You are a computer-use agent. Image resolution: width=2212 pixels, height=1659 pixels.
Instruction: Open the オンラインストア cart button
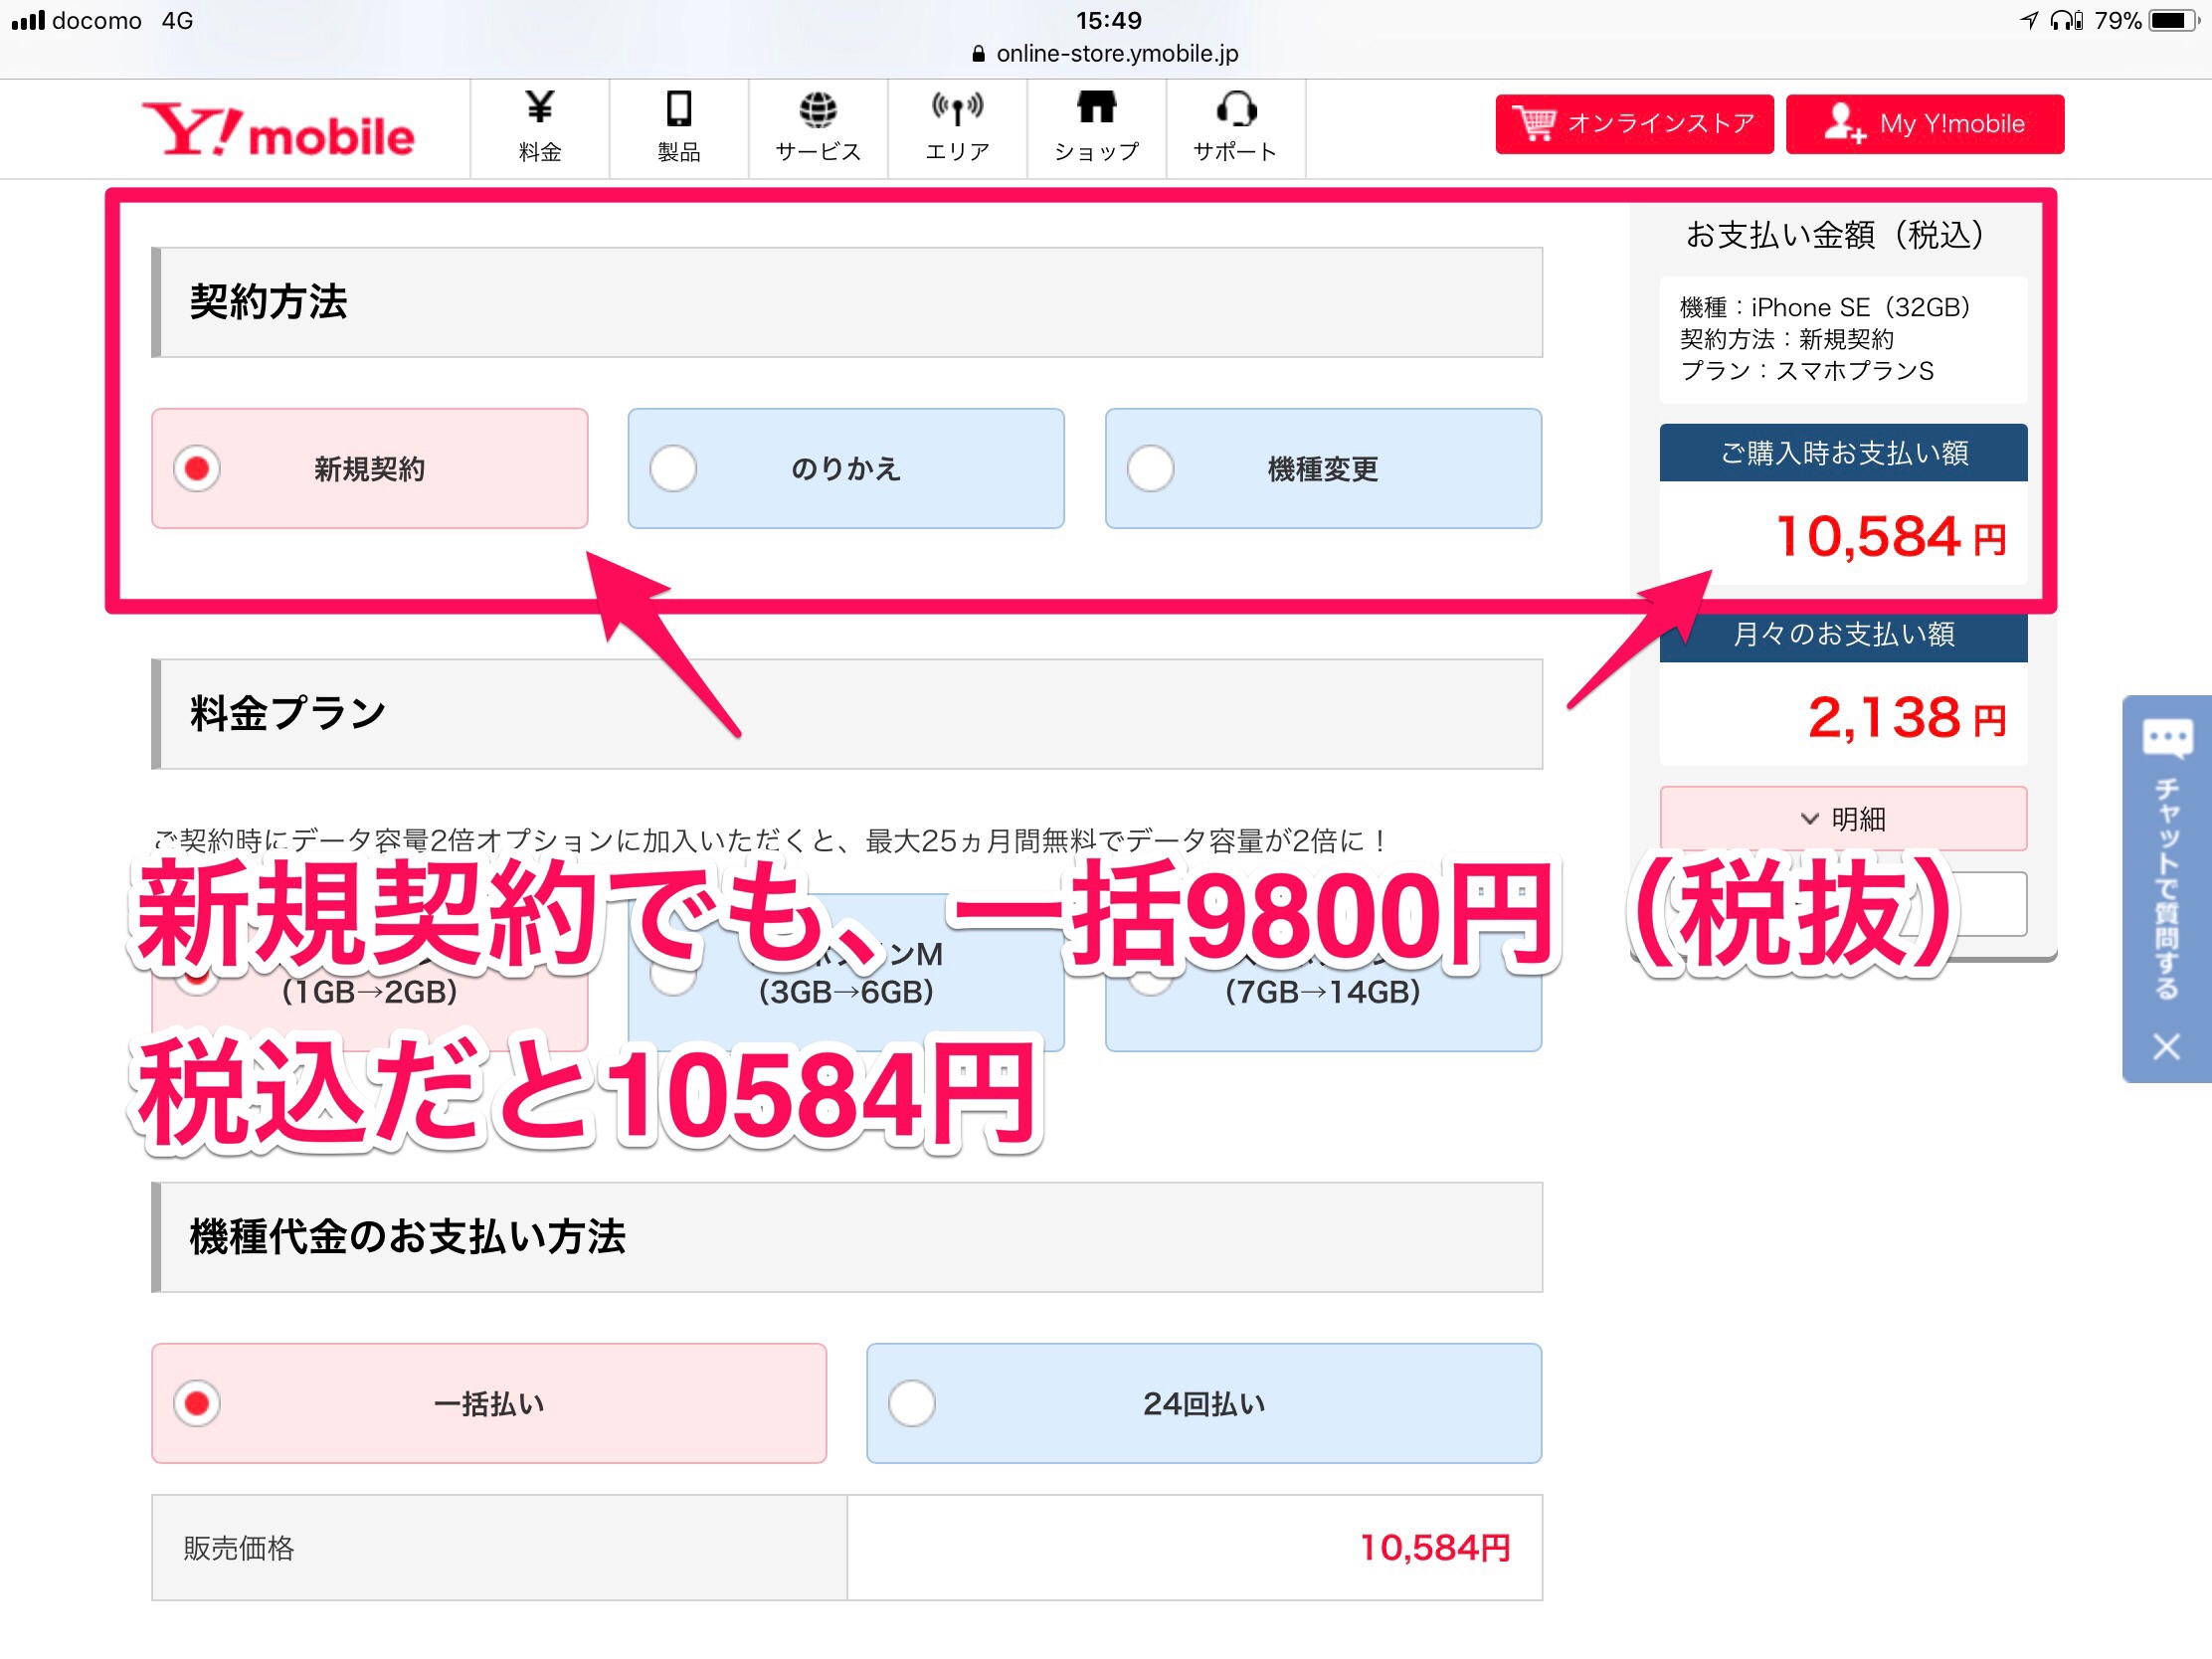pyautogui.click(x=1633, y=124)
